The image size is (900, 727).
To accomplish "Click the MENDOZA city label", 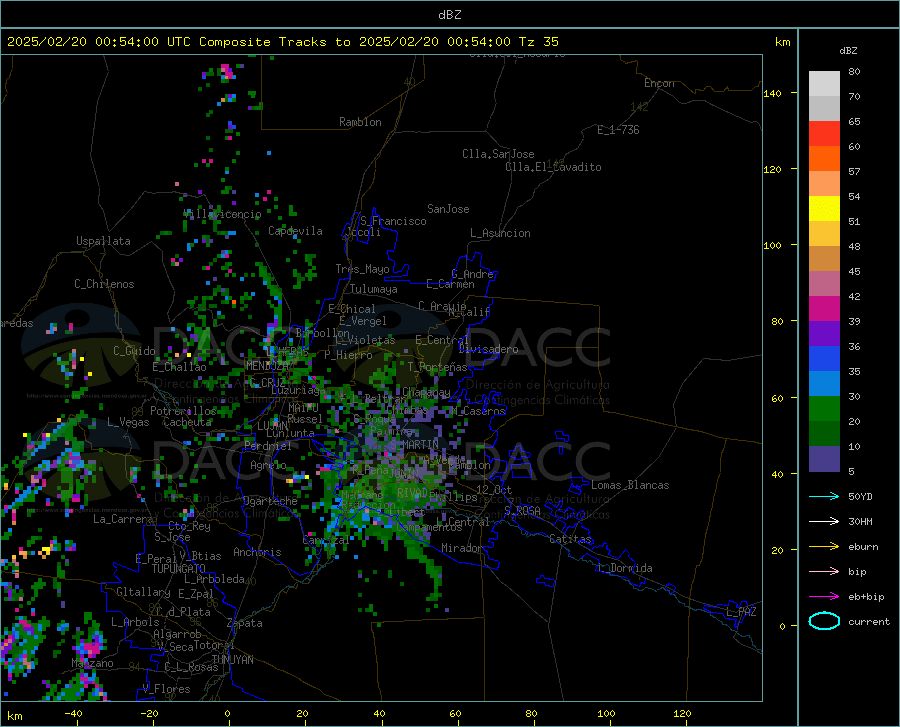I will point(267,366).
